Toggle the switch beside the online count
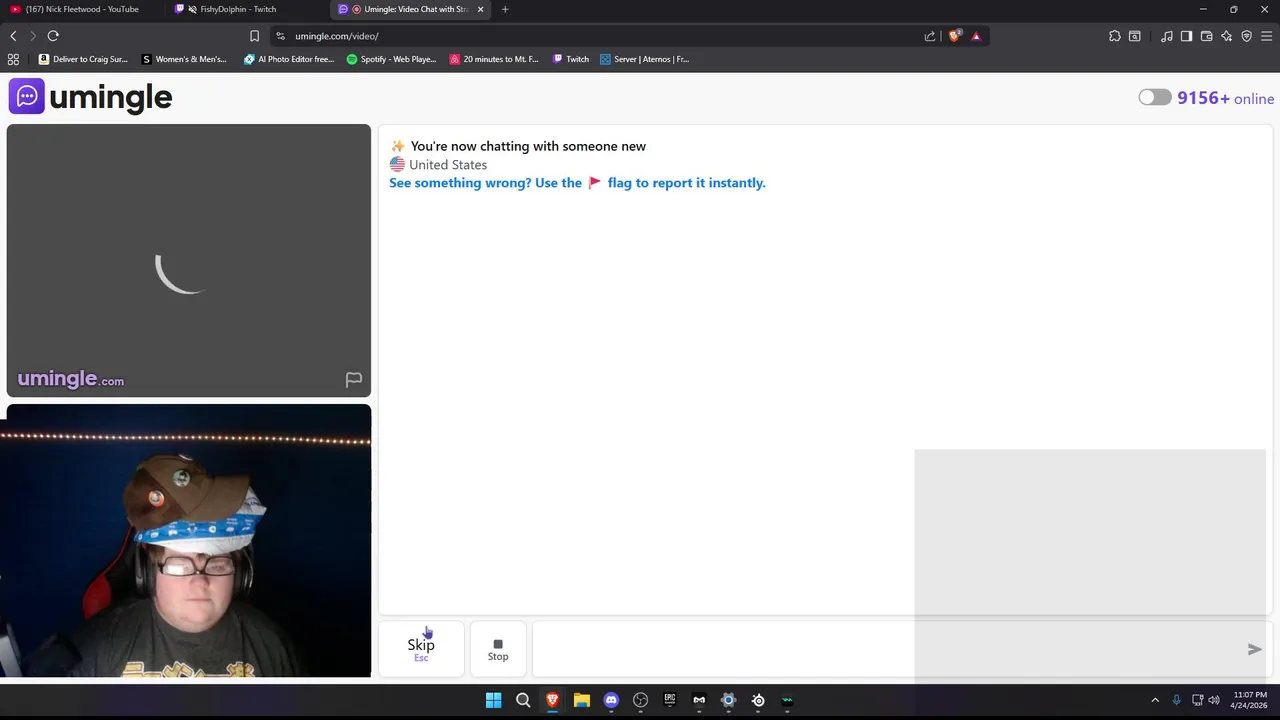The image size is (1280, 720). [1154, 97]
